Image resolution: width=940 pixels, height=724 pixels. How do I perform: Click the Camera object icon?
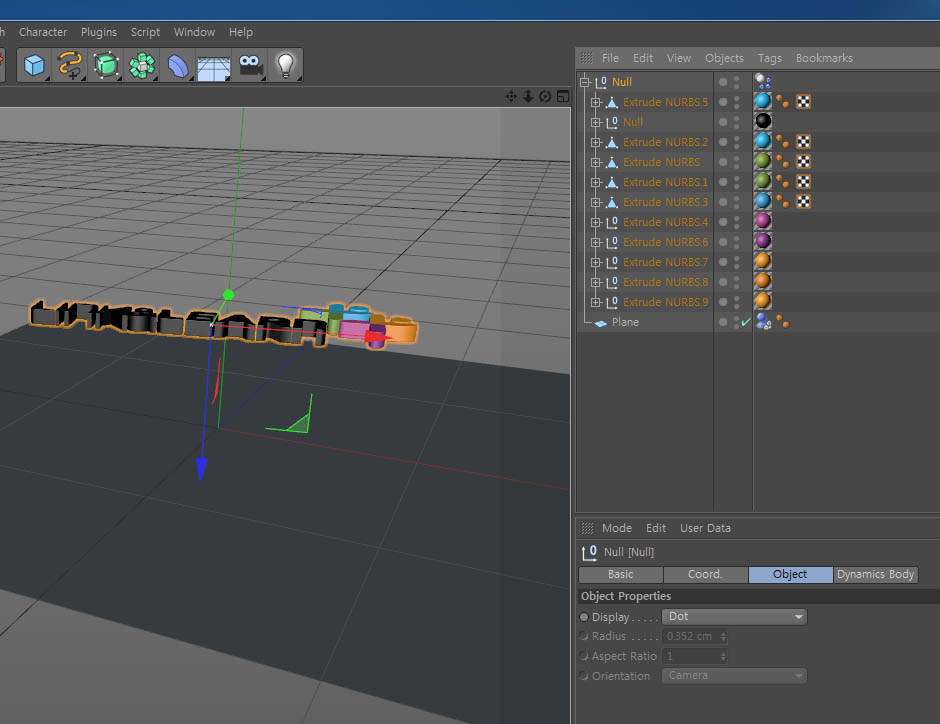[x=250, y=66]
